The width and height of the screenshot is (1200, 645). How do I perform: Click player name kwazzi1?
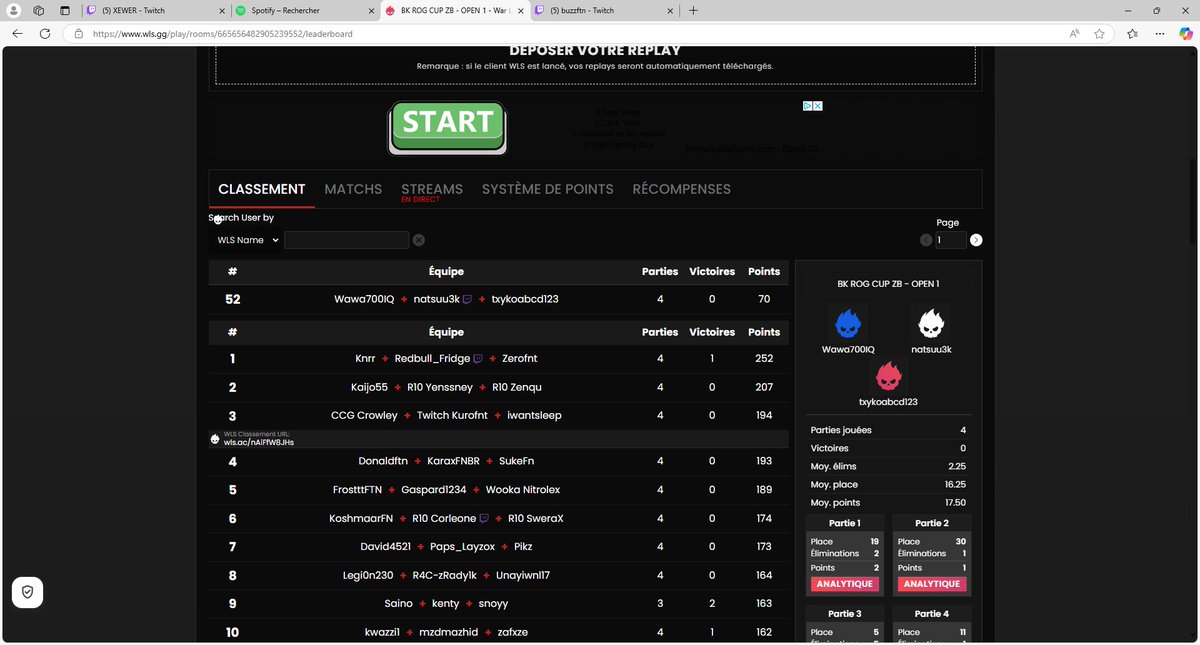pyautogui.click(x=382, y=632)
